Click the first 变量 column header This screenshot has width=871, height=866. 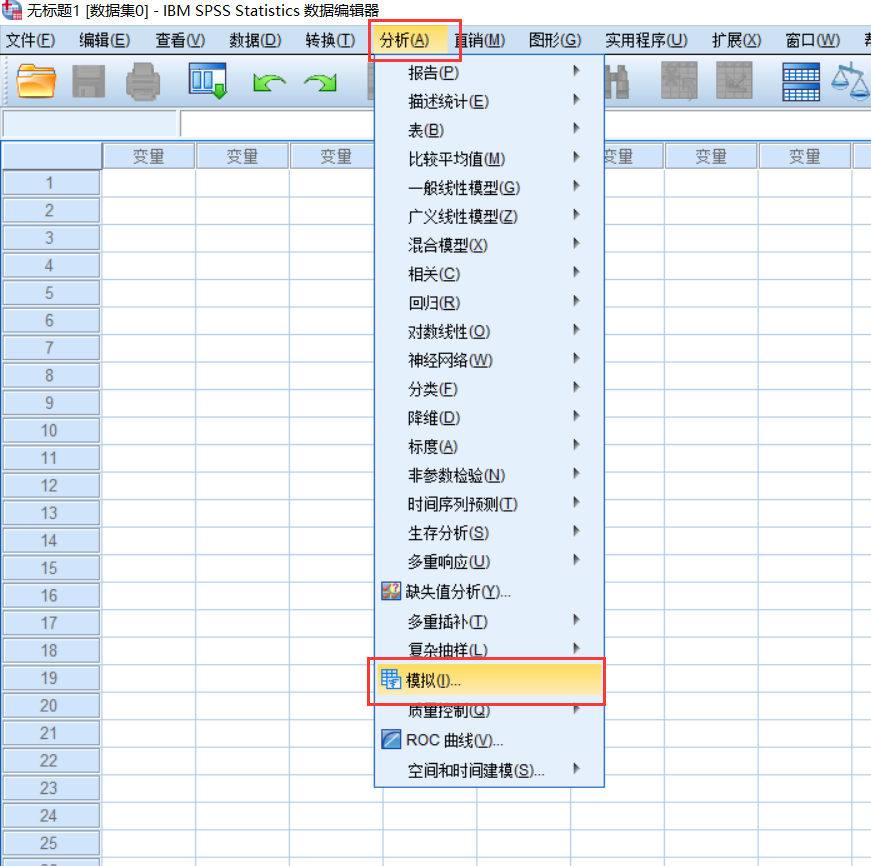point(148,157)
